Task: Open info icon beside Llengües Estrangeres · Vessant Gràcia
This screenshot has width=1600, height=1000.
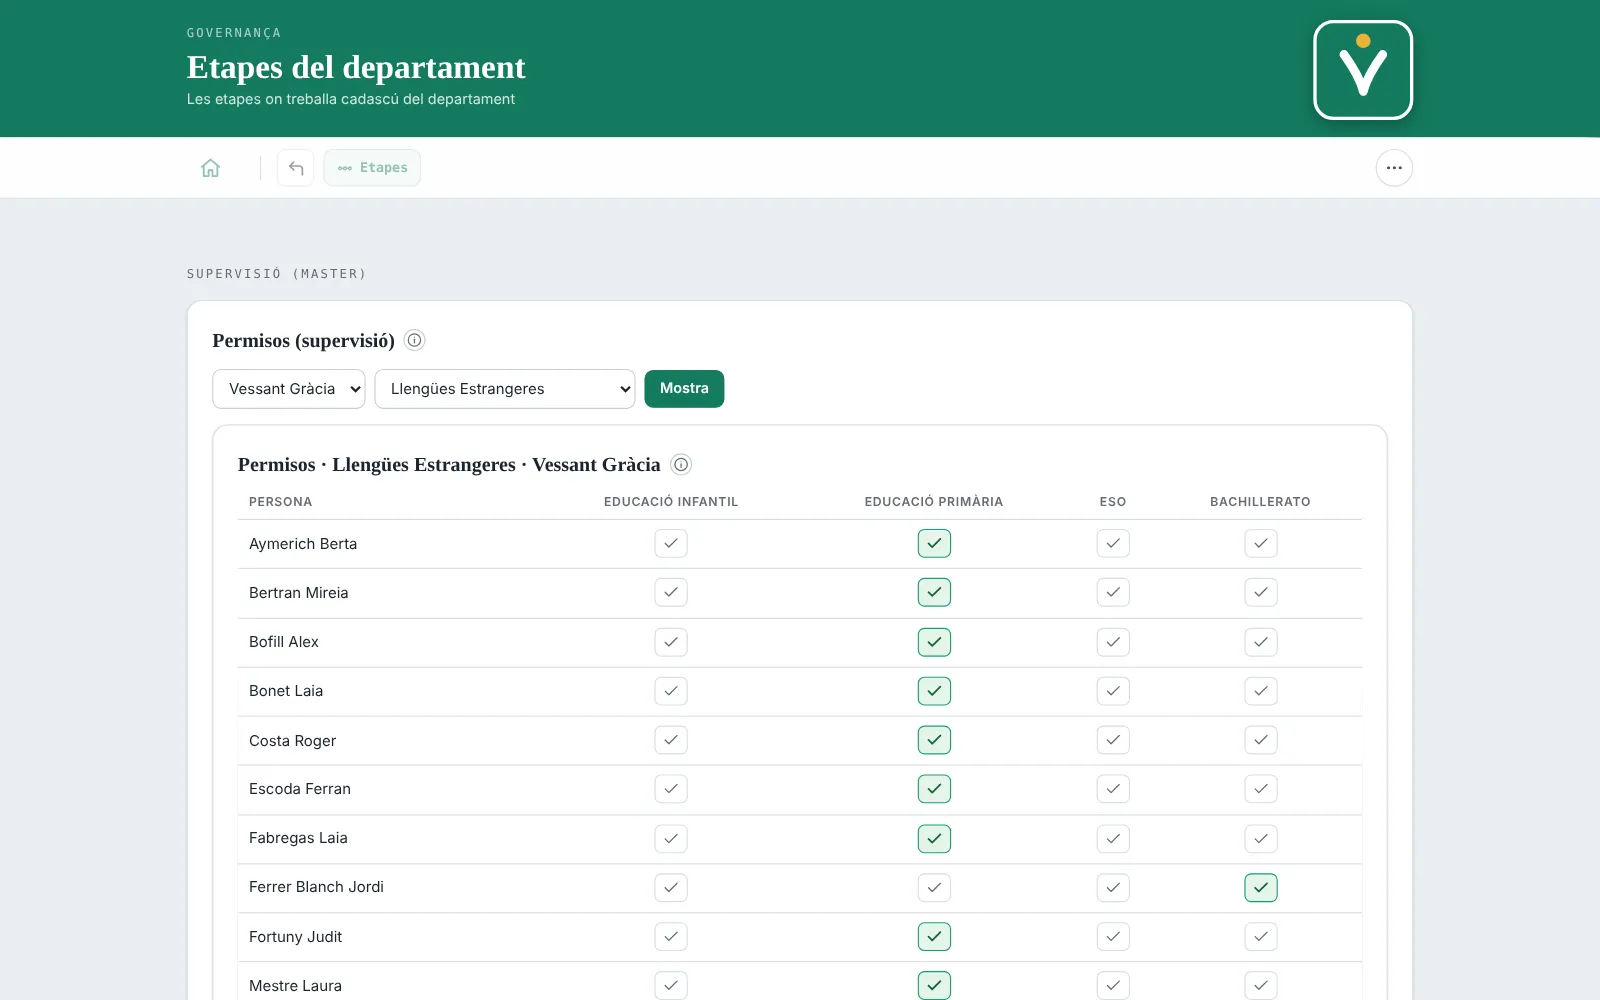Action: point(681,464)
